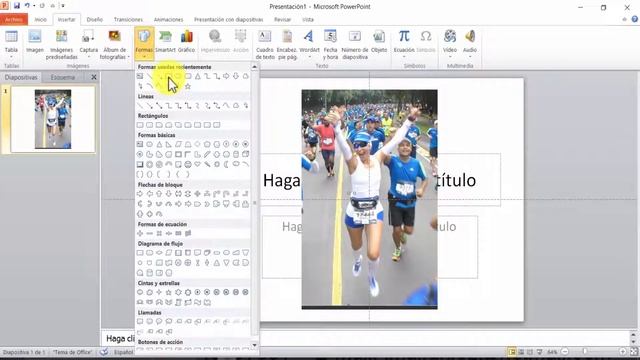Image resolution: width=640 pixels, height=360 pixels.
Task: Insert a Gráfico chart
Action: pyautogui.click(x=187, y=42)
